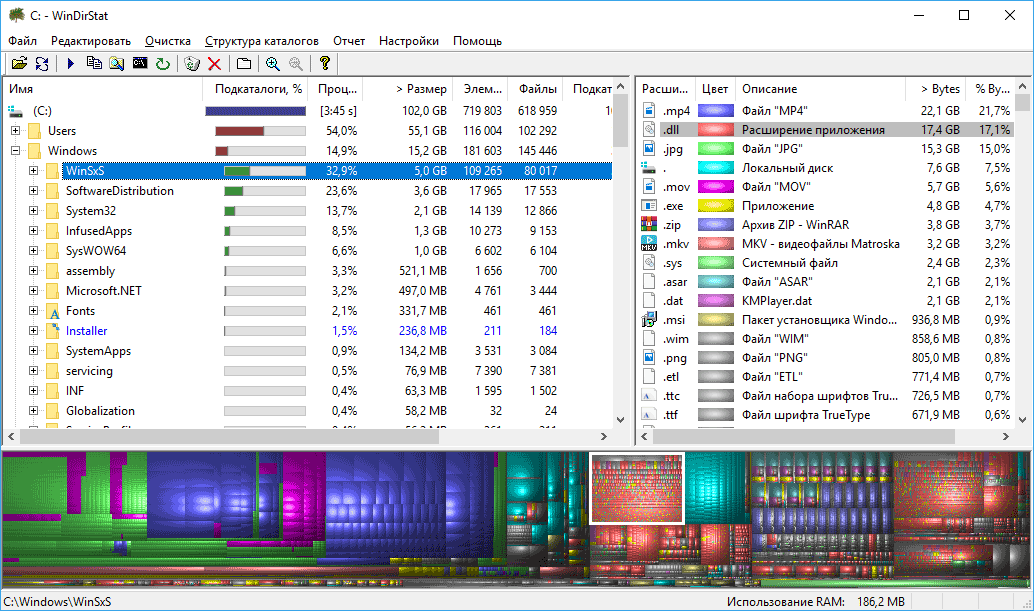1034x611 pixels.
Task: Open command prompt from the toolbar
Action: [x=140, y=64]
